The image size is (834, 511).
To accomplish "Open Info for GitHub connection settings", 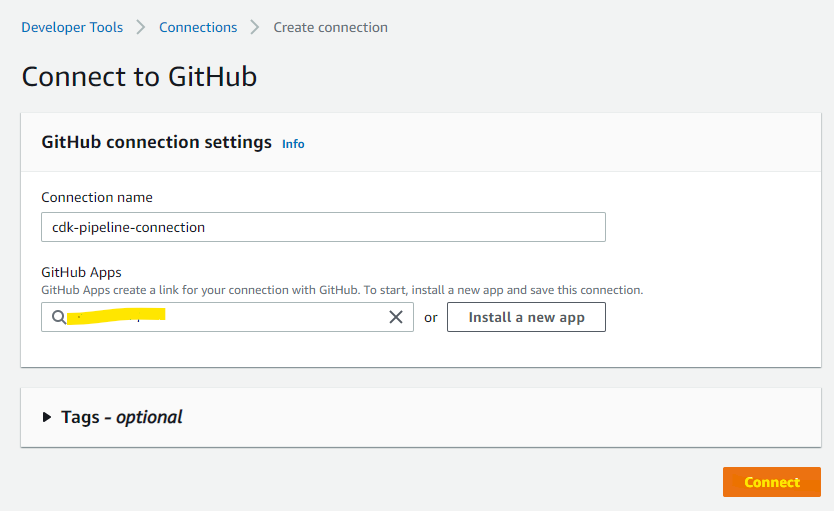I will (293, 144).
